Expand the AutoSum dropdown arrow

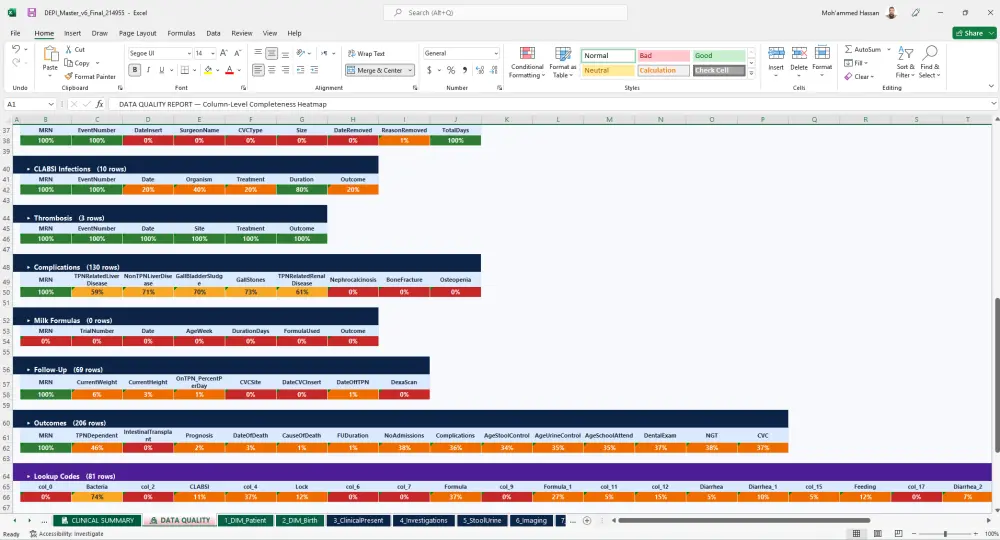coord(888,49)
